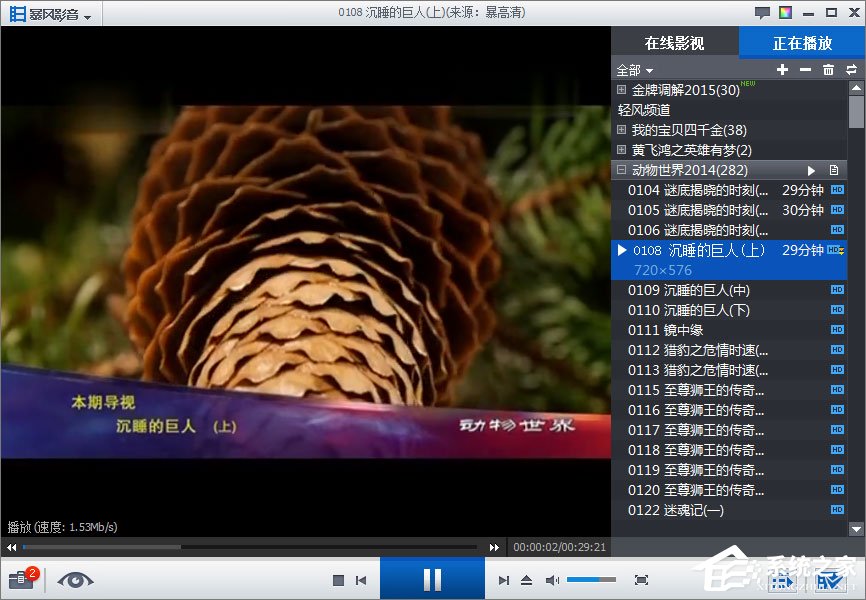Open the 暴风影音 main menu
This screenshot has height=600, width=866.
45,13
